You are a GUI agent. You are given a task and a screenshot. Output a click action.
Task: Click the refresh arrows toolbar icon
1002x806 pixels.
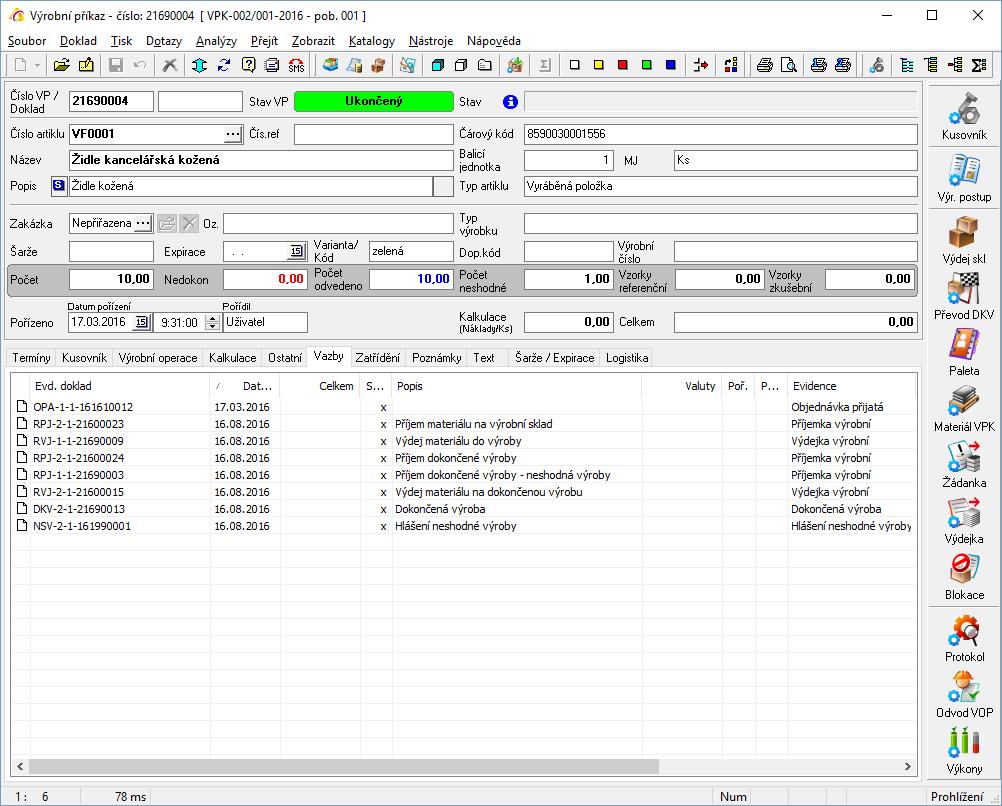point(224,65)
